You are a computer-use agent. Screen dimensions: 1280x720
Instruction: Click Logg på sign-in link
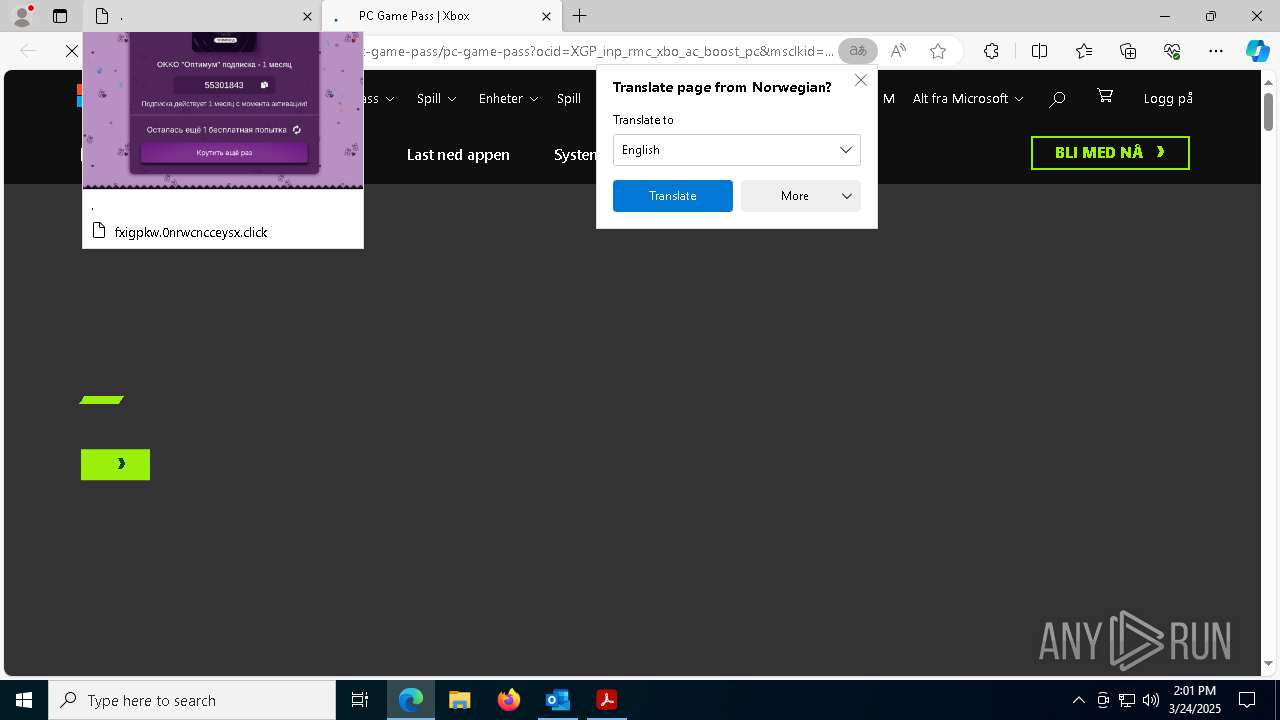click(x=1168, y=98)
